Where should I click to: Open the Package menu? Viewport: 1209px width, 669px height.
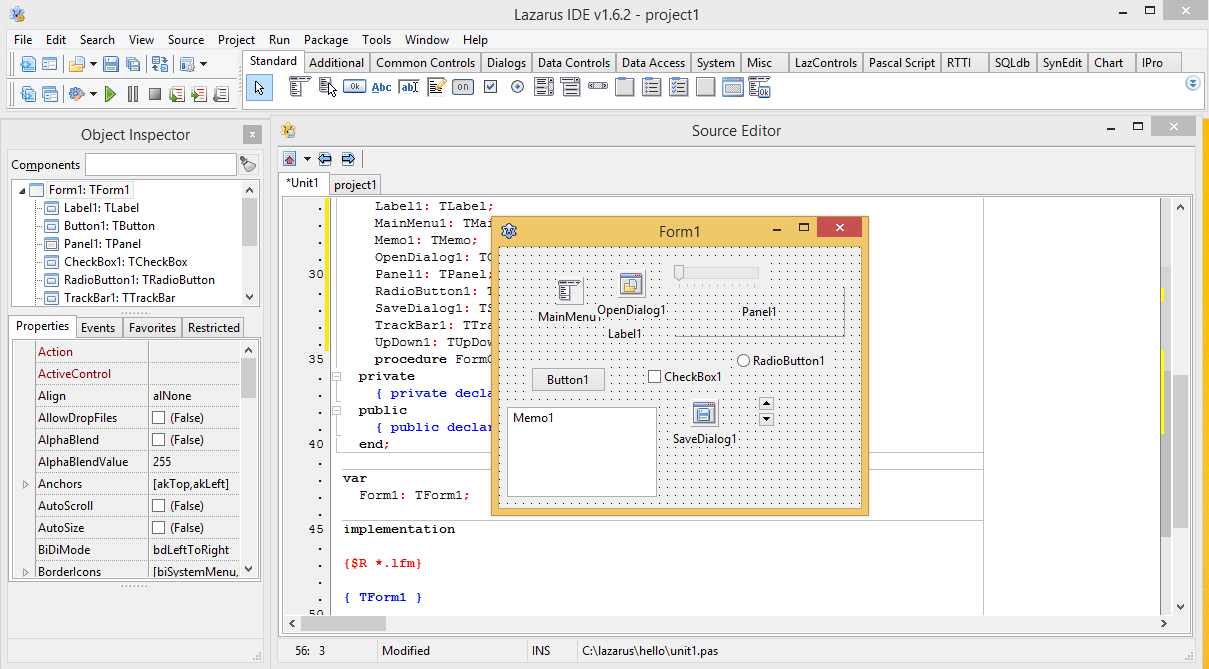(x=326, y=40)
